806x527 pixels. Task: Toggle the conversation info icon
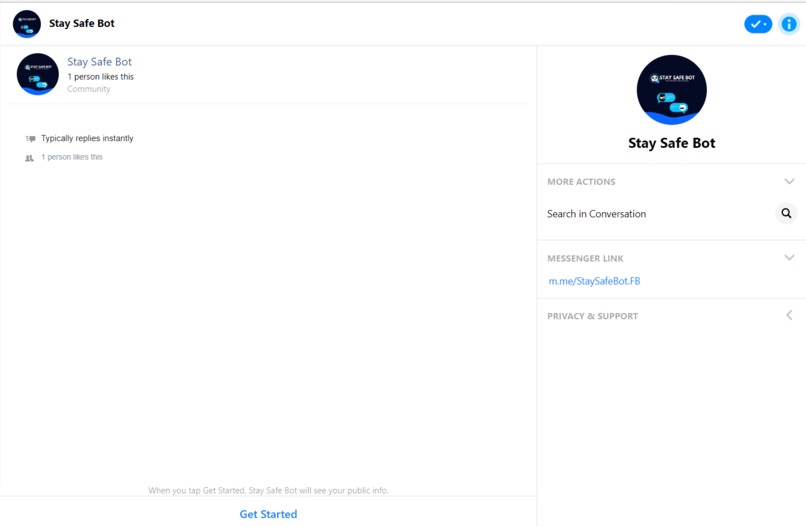(789, 24)
